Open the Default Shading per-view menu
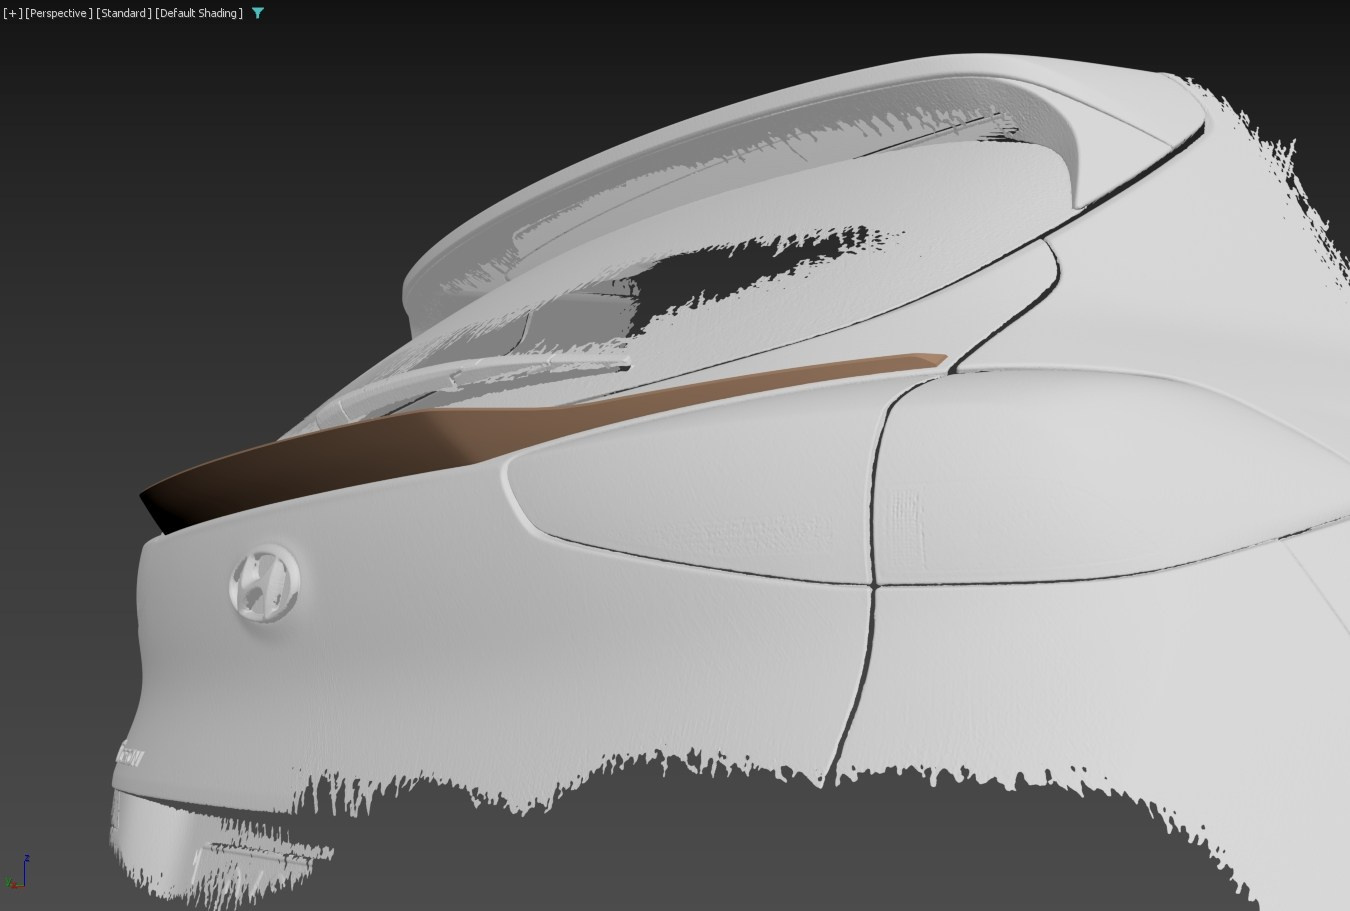Viewport: 1350px width, 911px height. click(199, 13)
